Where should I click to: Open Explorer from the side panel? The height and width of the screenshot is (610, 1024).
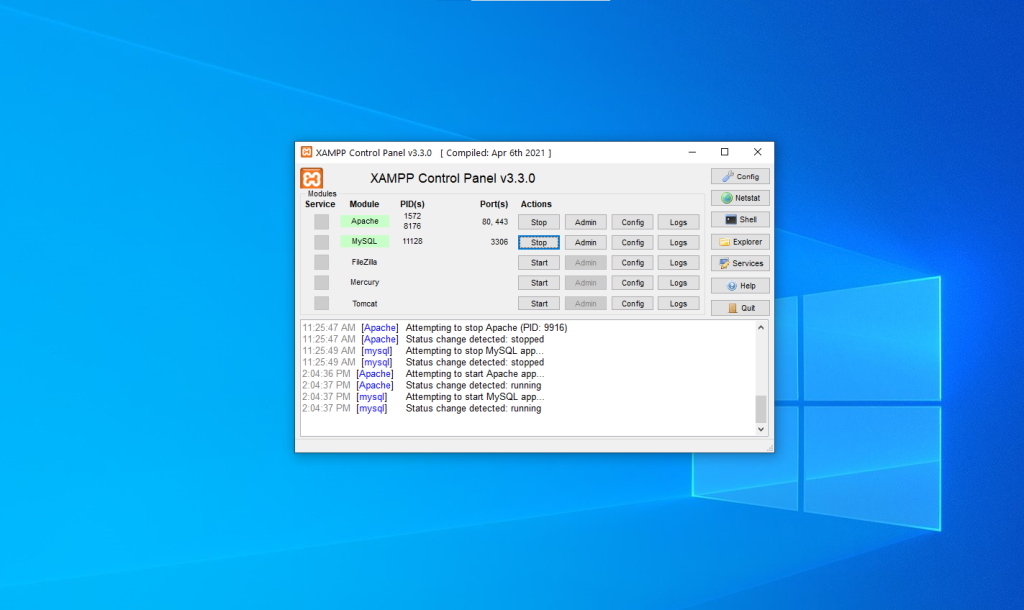pyautogui.click(x=740, y=242)
